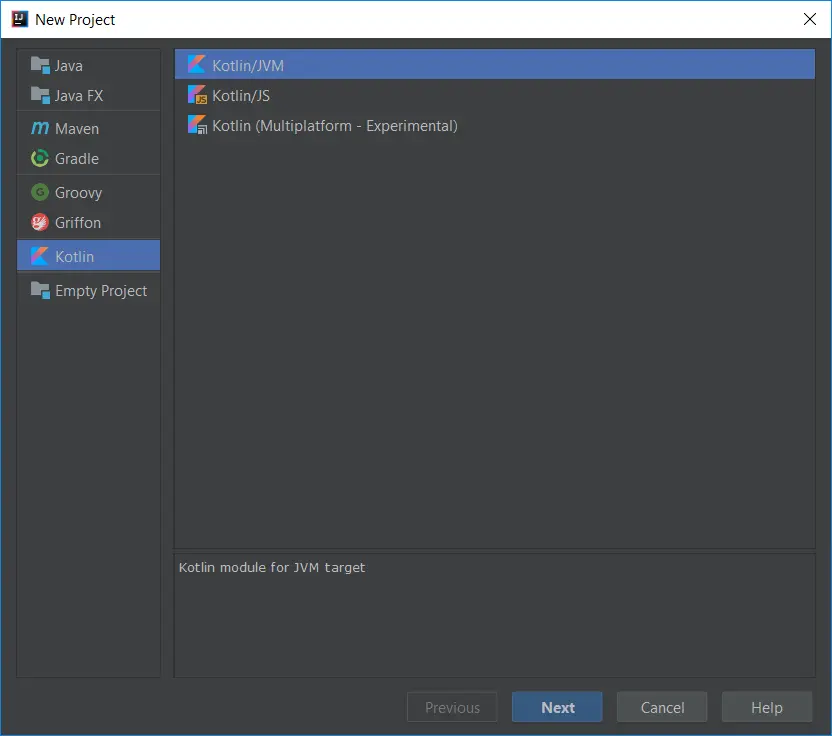Click the Kotlin logo icon in sidebar
Screen dimensions: 832x736
(40, 256)
